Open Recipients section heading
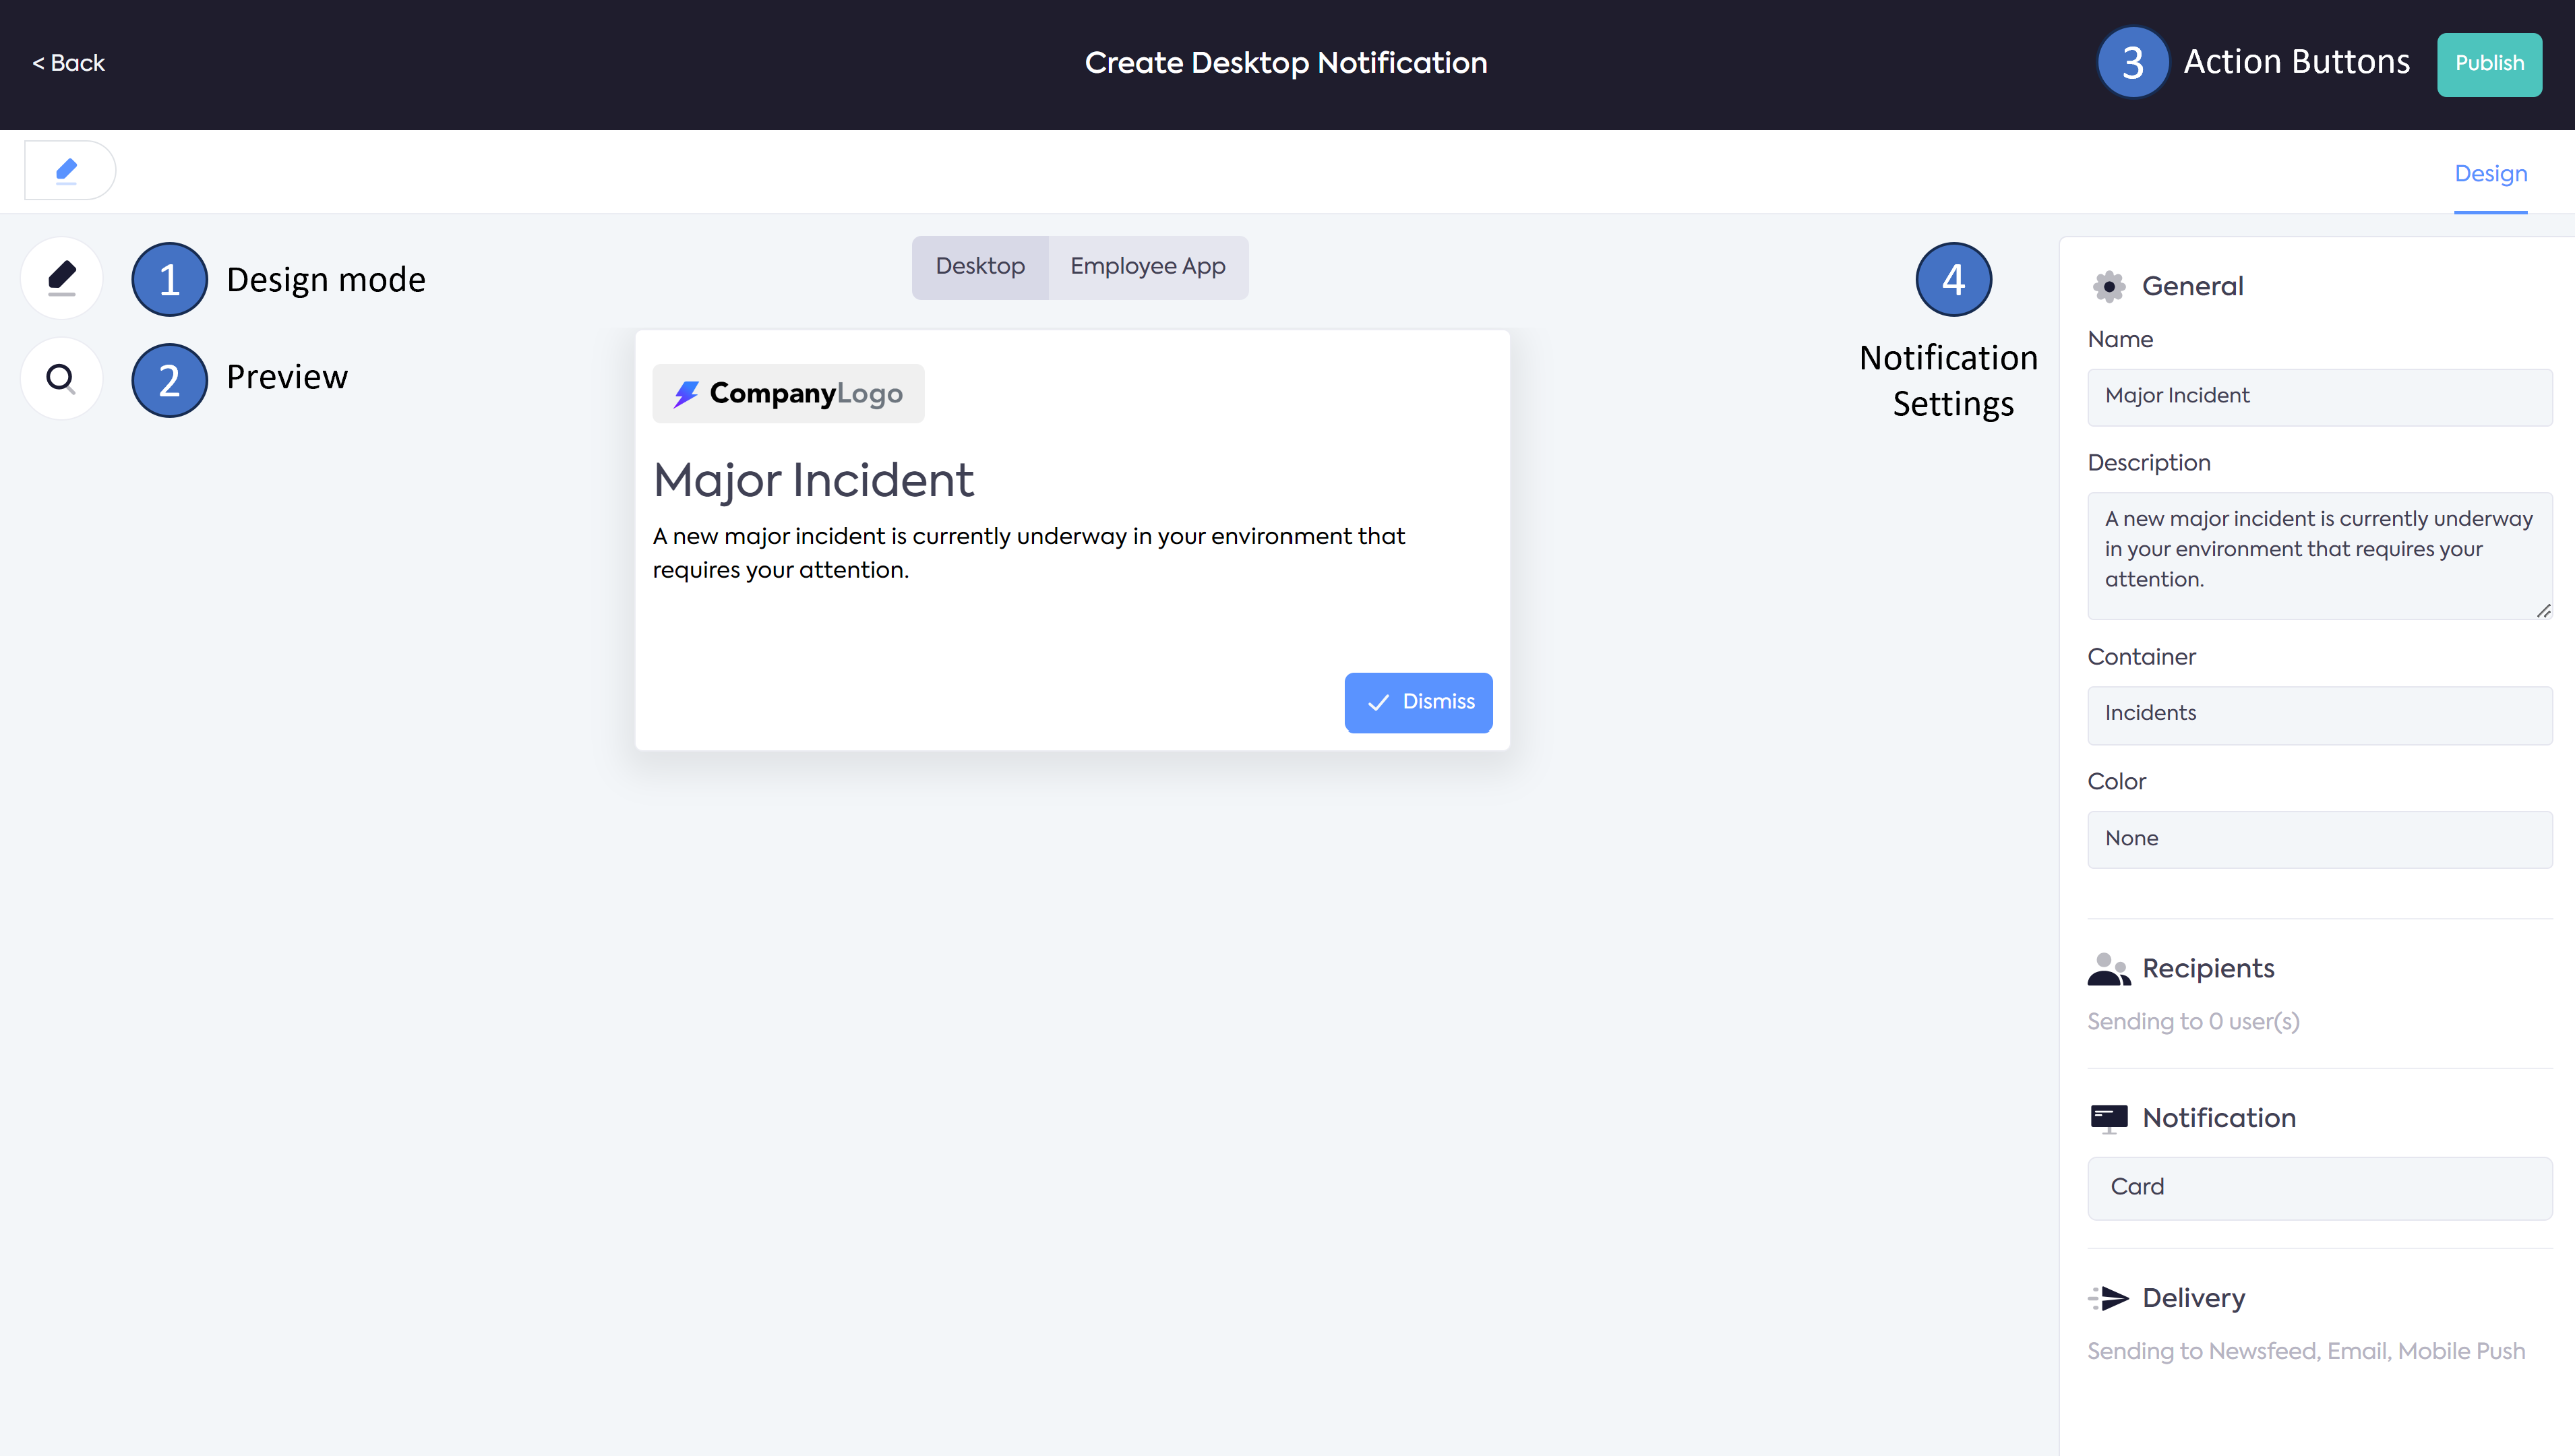 pyautogui.click(x=2207, y=969)
